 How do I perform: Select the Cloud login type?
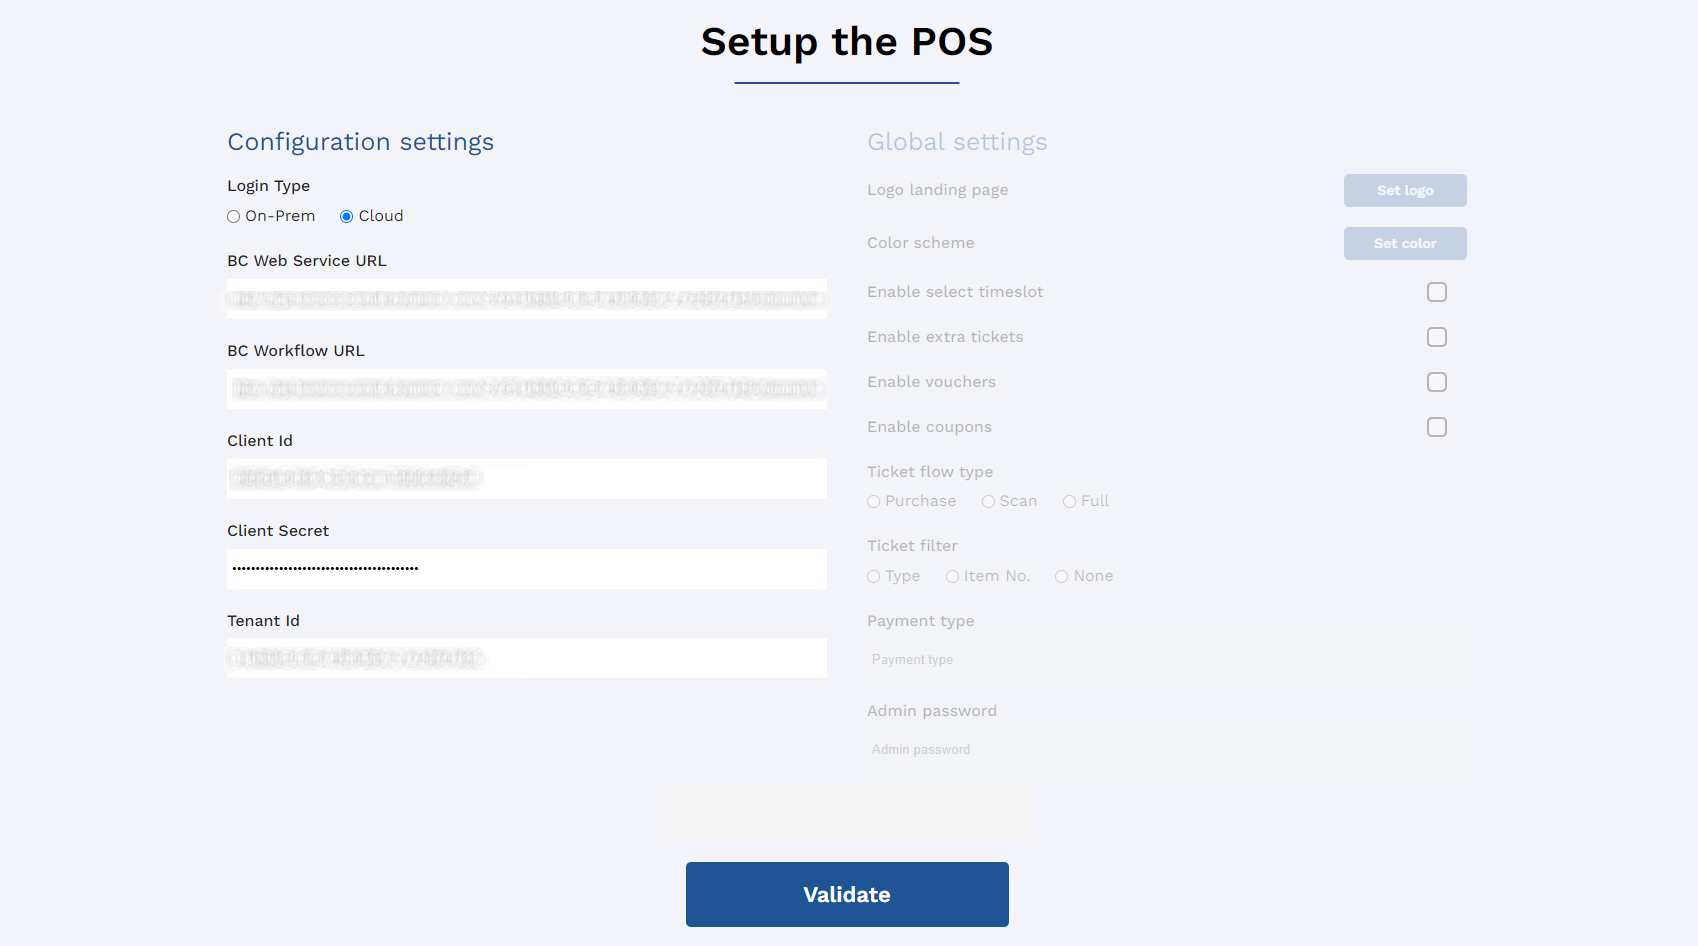point(347,217)
